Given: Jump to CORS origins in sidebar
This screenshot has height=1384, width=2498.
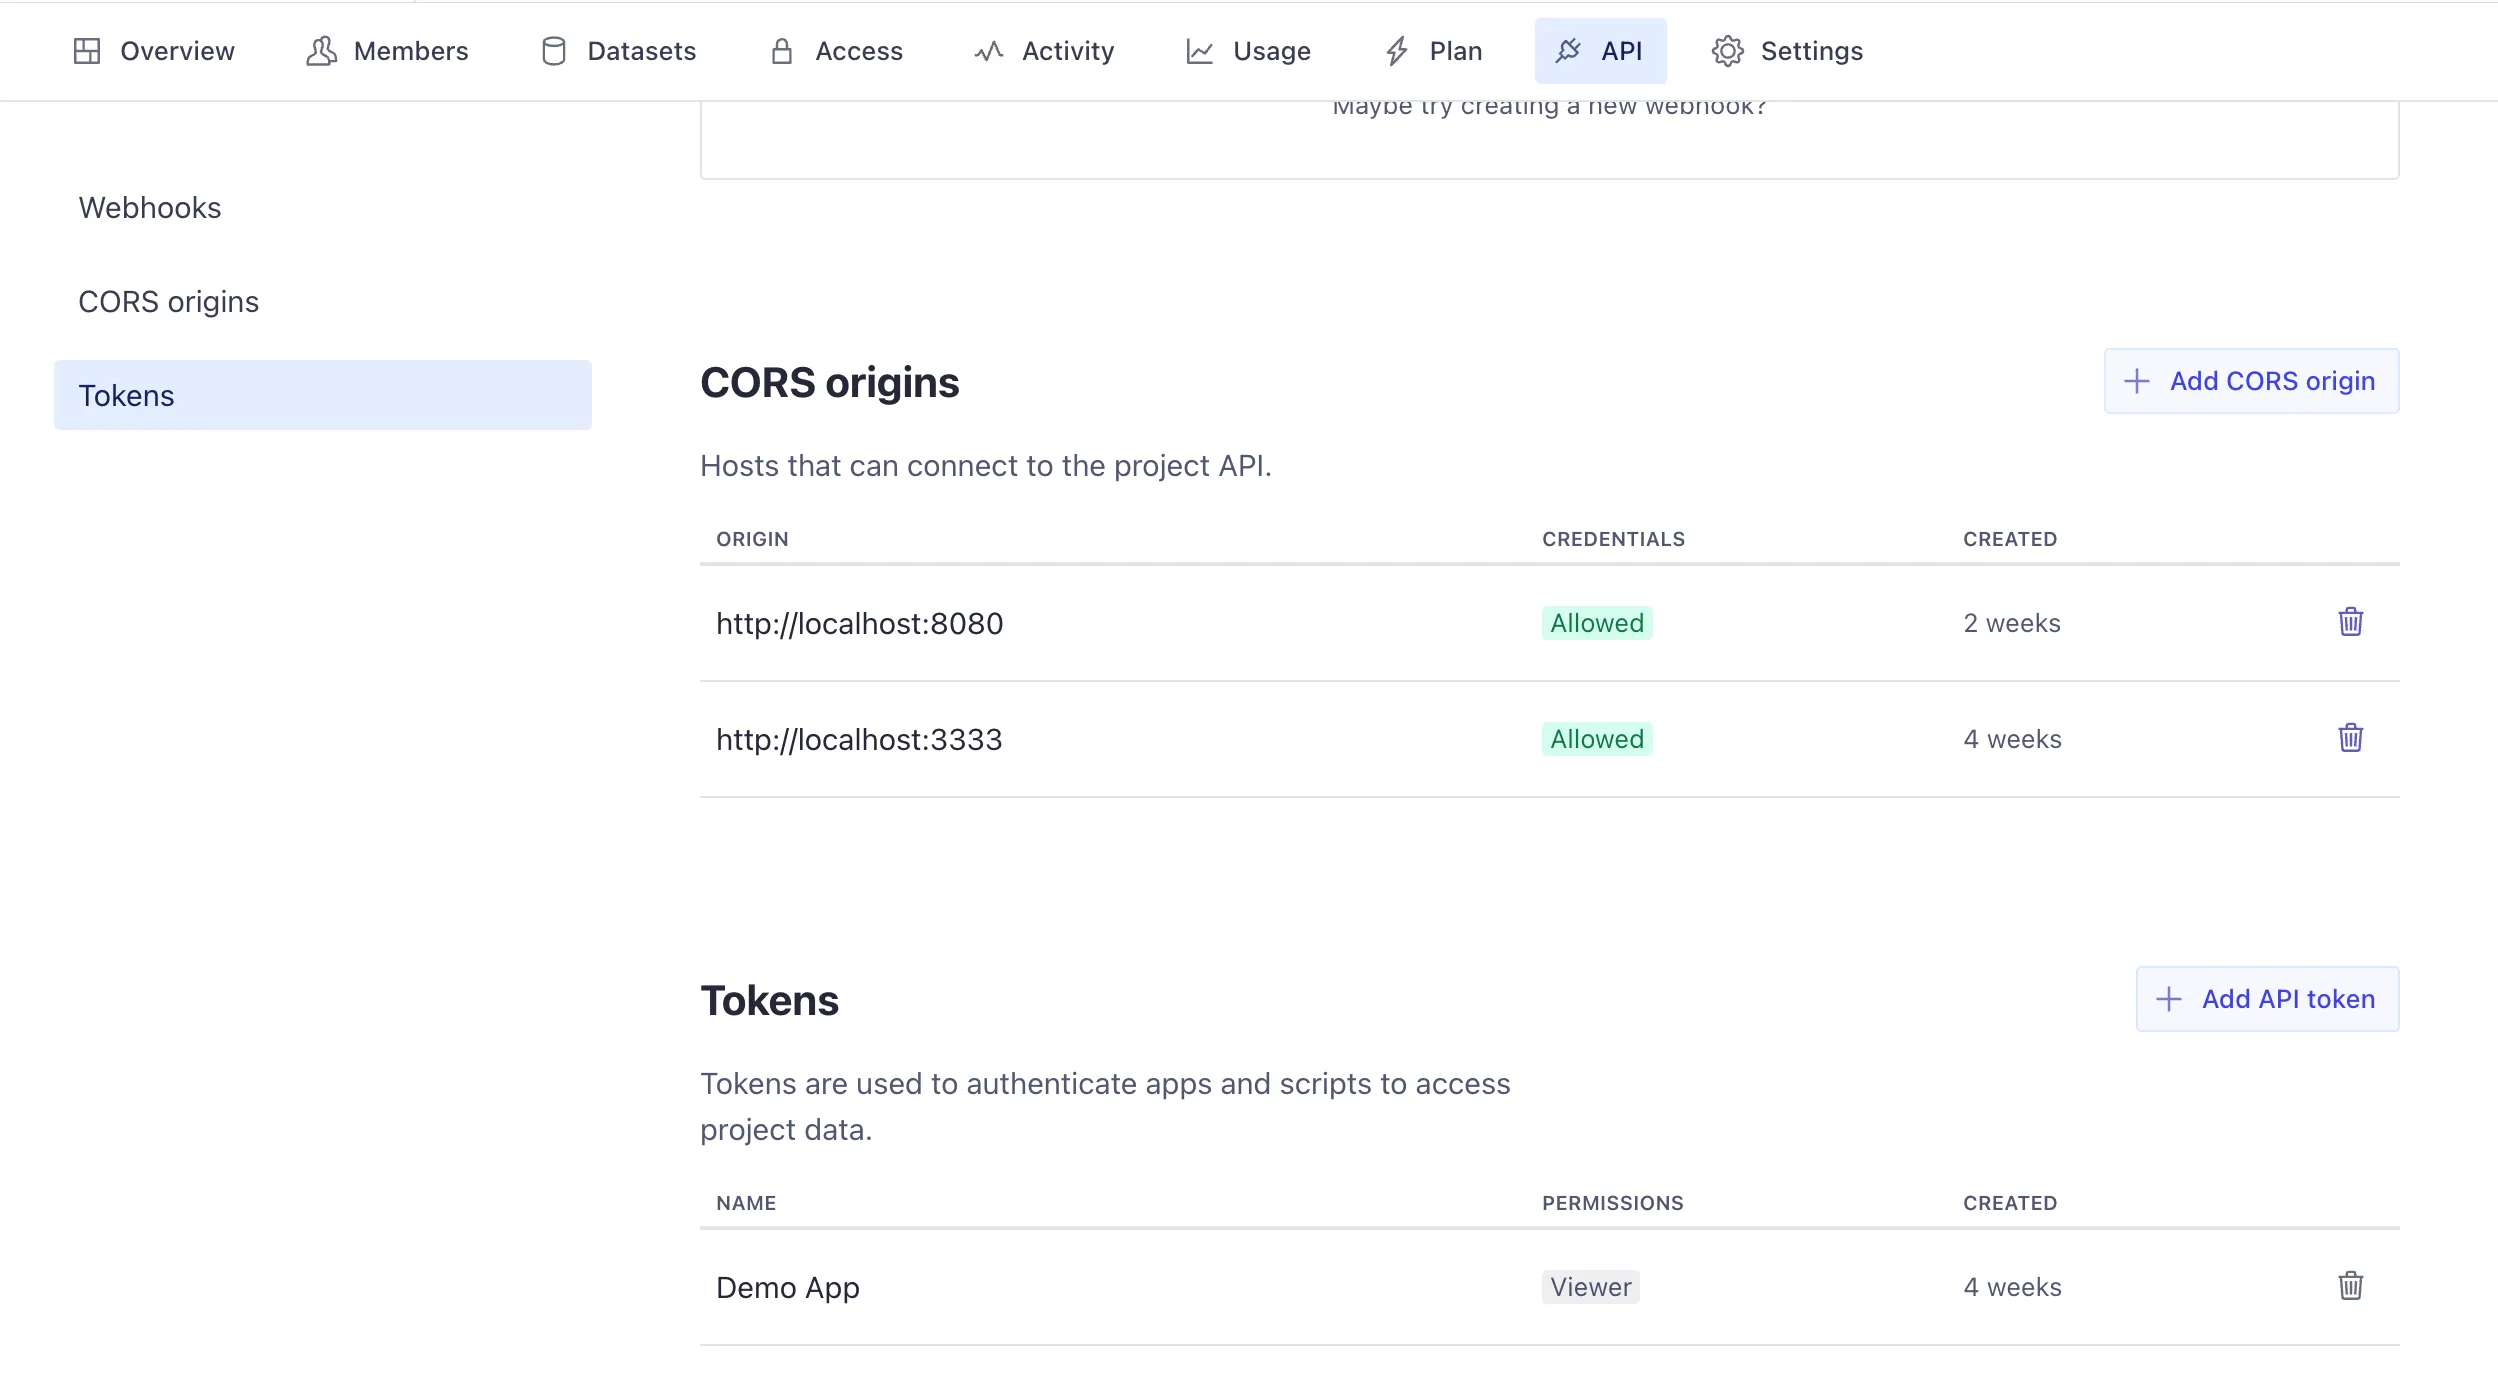Looking at the screenshot, I should tap(168, 302).
